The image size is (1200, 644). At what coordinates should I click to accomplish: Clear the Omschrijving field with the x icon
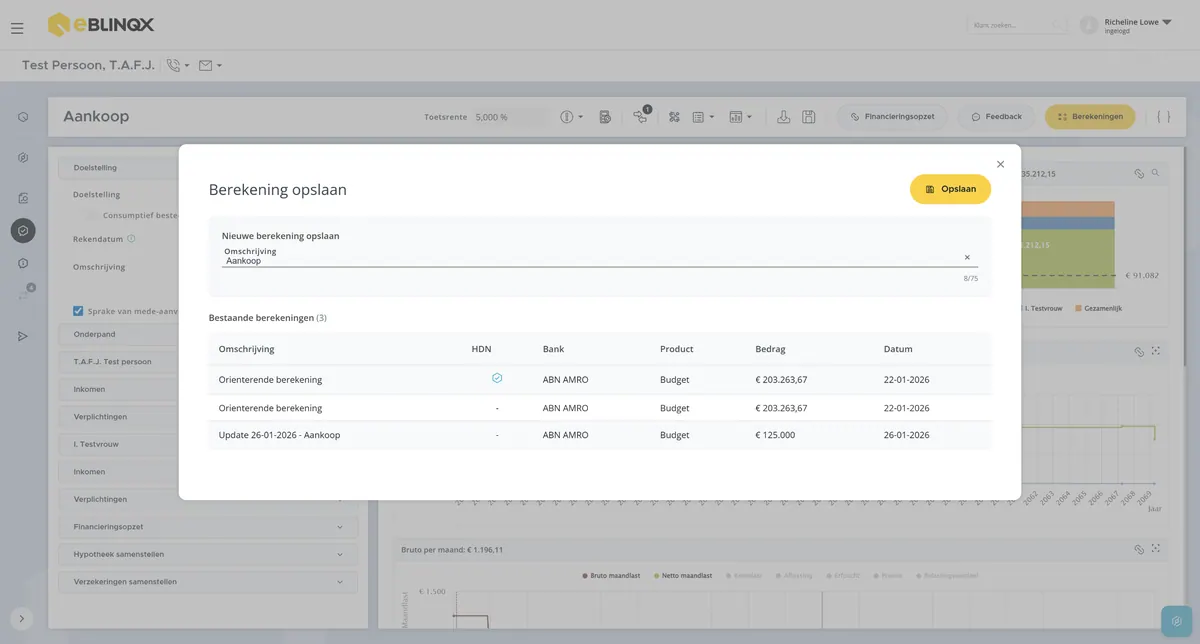coord(967,257)
